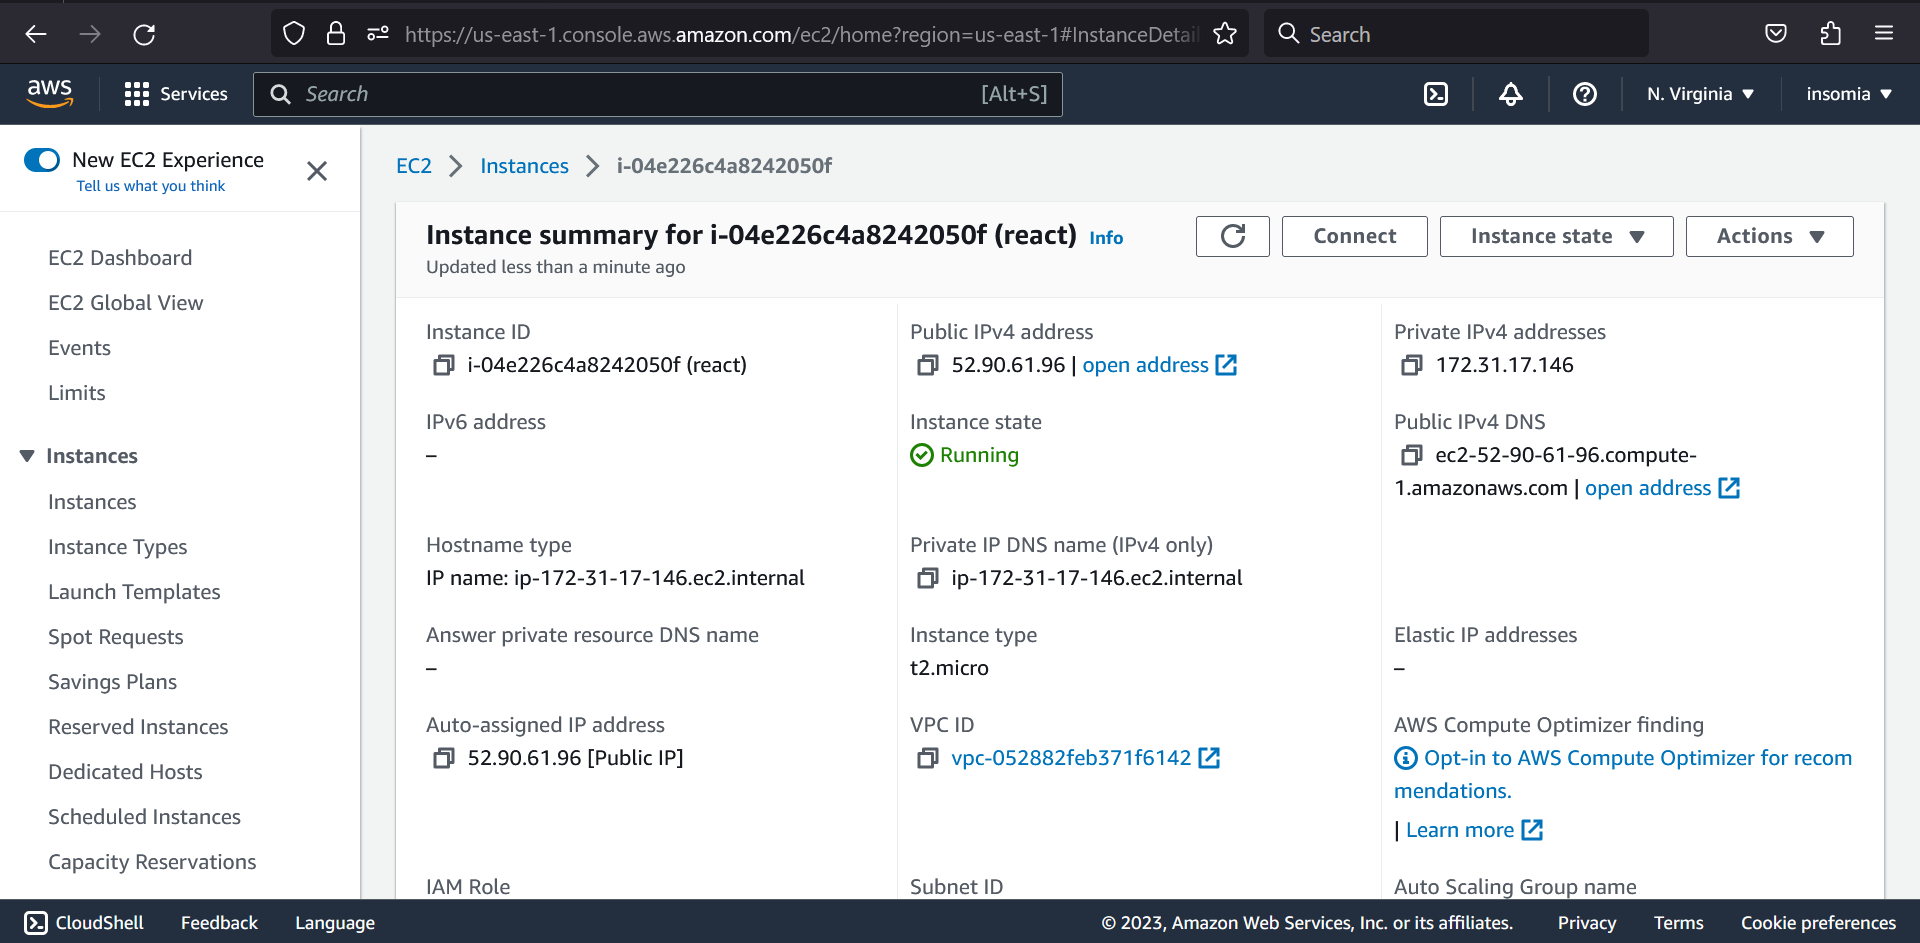Screen dimensions: 1920x943
Task: Open the Instance state menu
Action: click(x=1555, y=236)
